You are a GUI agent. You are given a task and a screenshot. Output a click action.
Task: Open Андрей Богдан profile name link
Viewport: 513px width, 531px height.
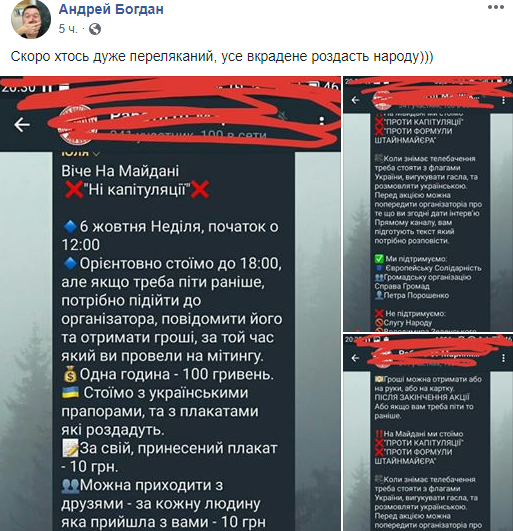pos(111,9)
